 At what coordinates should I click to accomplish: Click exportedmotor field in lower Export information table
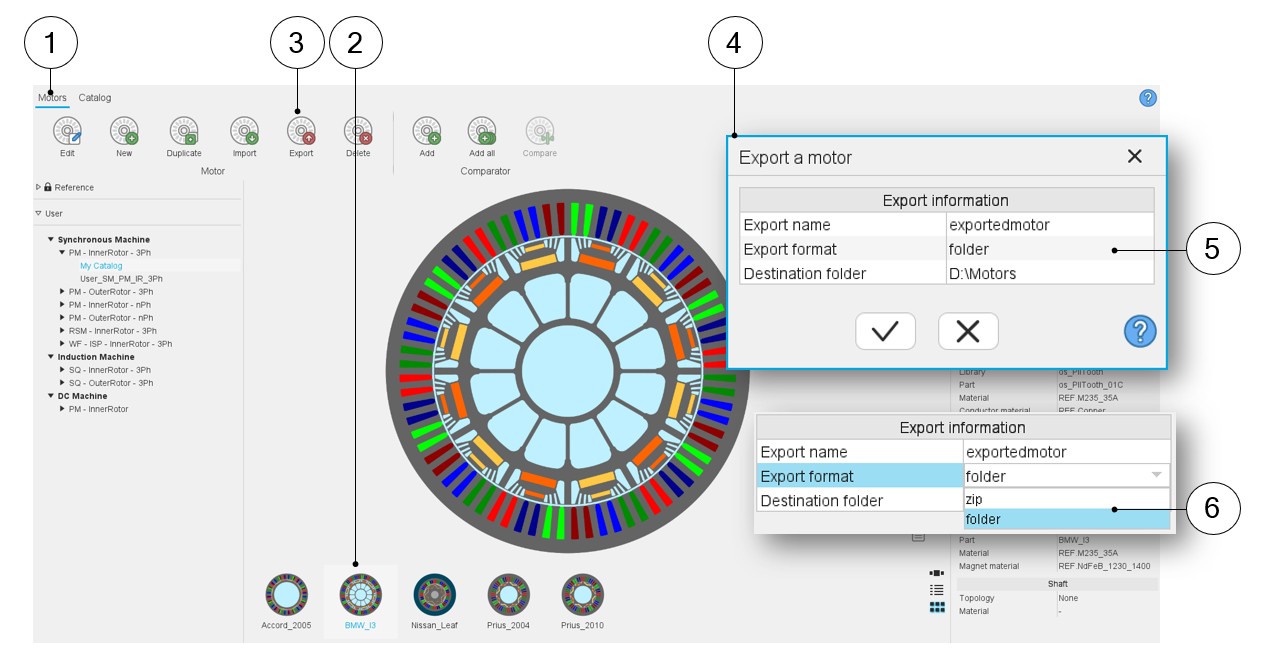[1067, 452]
